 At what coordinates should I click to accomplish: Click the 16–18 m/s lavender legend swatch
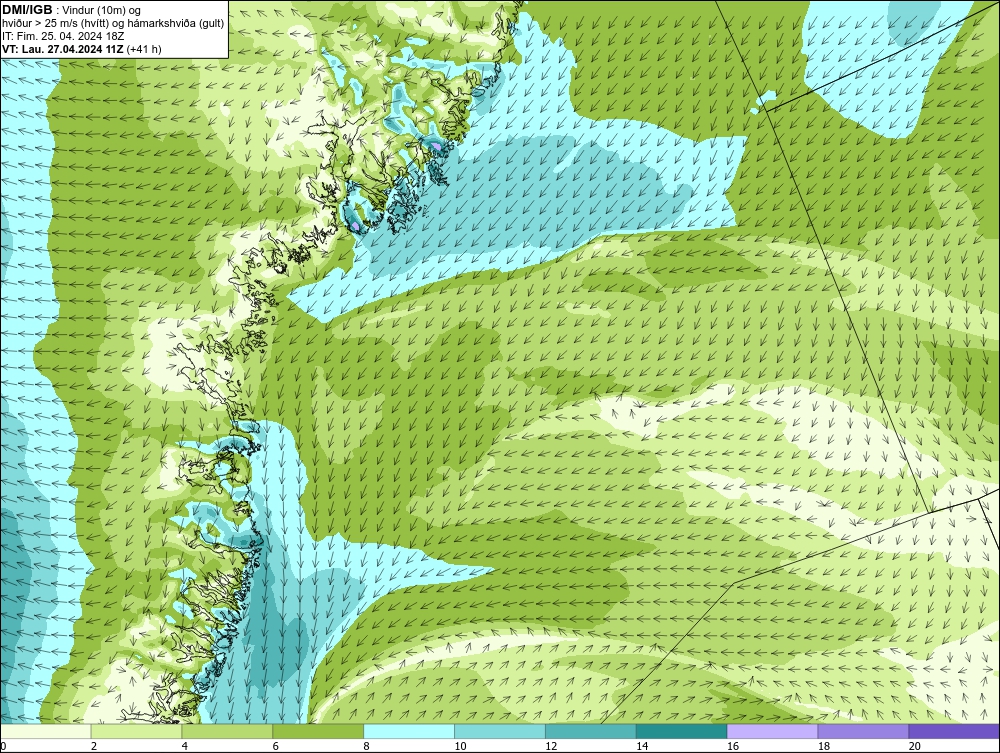coord(772,731)
